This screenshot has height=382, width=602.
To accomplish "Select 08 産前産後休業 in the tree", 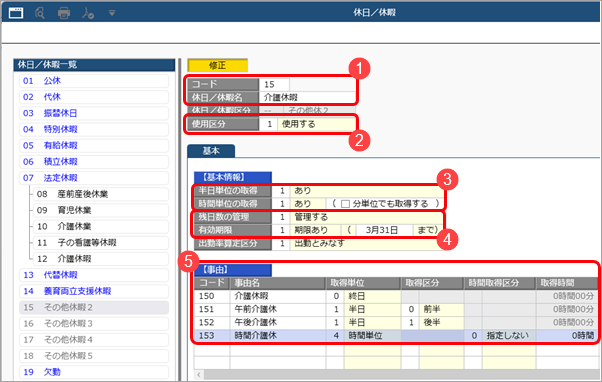I will [101, 194].
